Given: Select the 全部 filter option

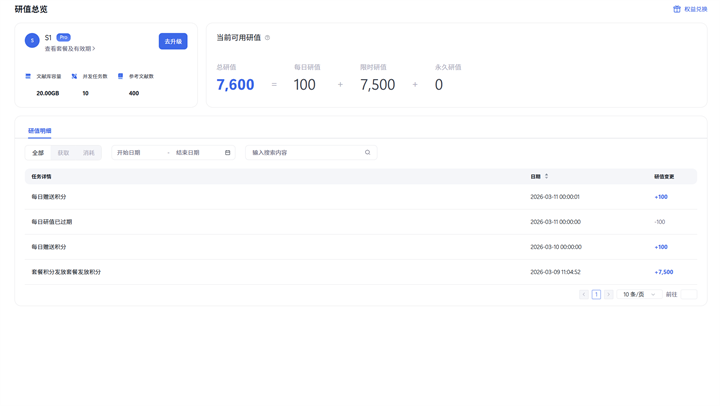Looking at the screenshot, I should (38, 153).
